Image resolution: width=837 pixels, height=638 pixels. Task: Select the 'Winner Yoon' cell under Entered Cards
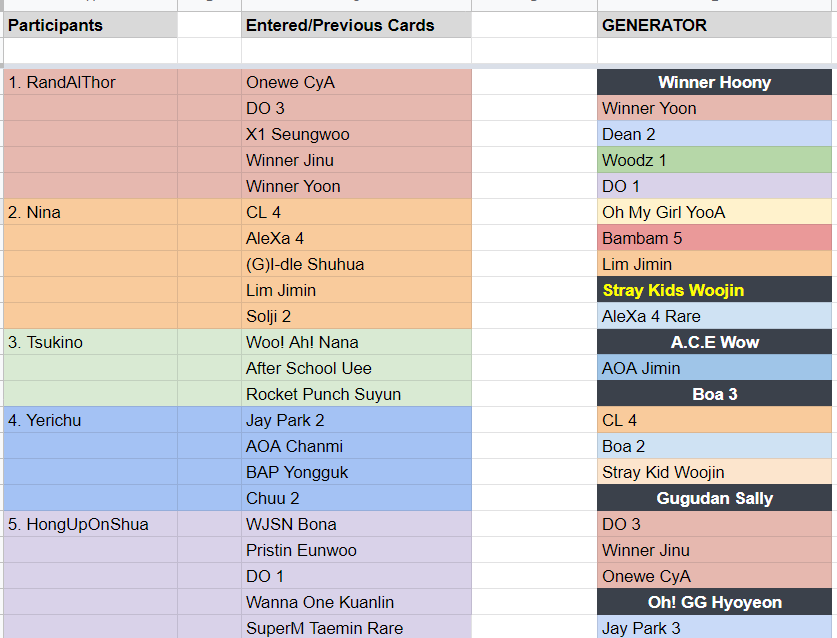point(356,186)
